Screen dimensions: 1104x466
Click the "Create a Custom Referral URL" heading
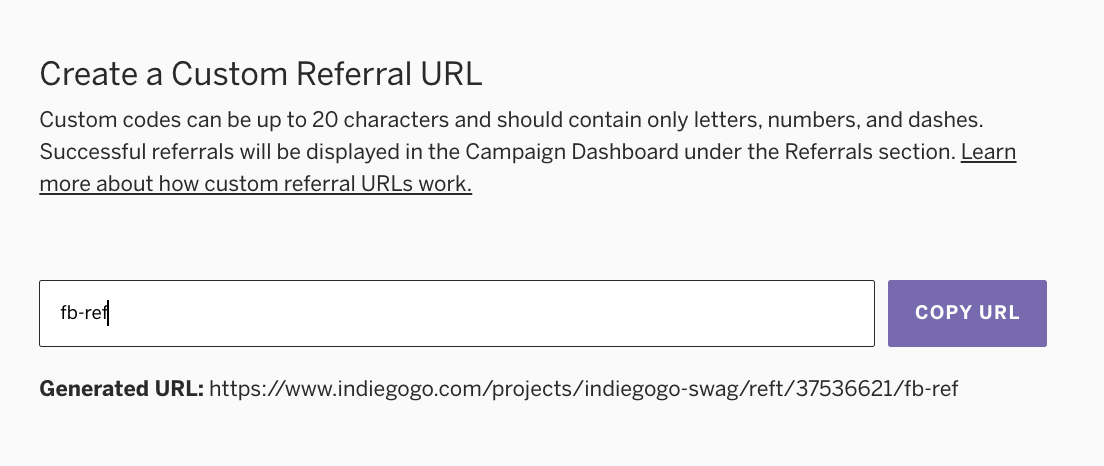click(x=260, y=74)
